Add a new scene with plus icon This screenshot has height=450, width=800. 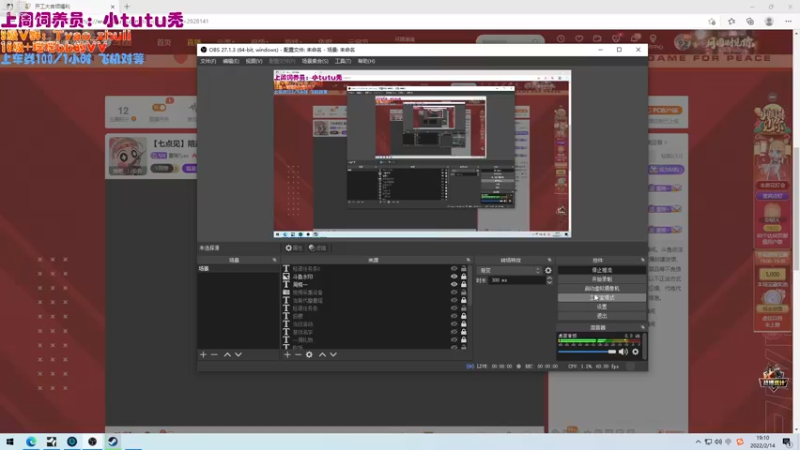[x=203, y=355]
